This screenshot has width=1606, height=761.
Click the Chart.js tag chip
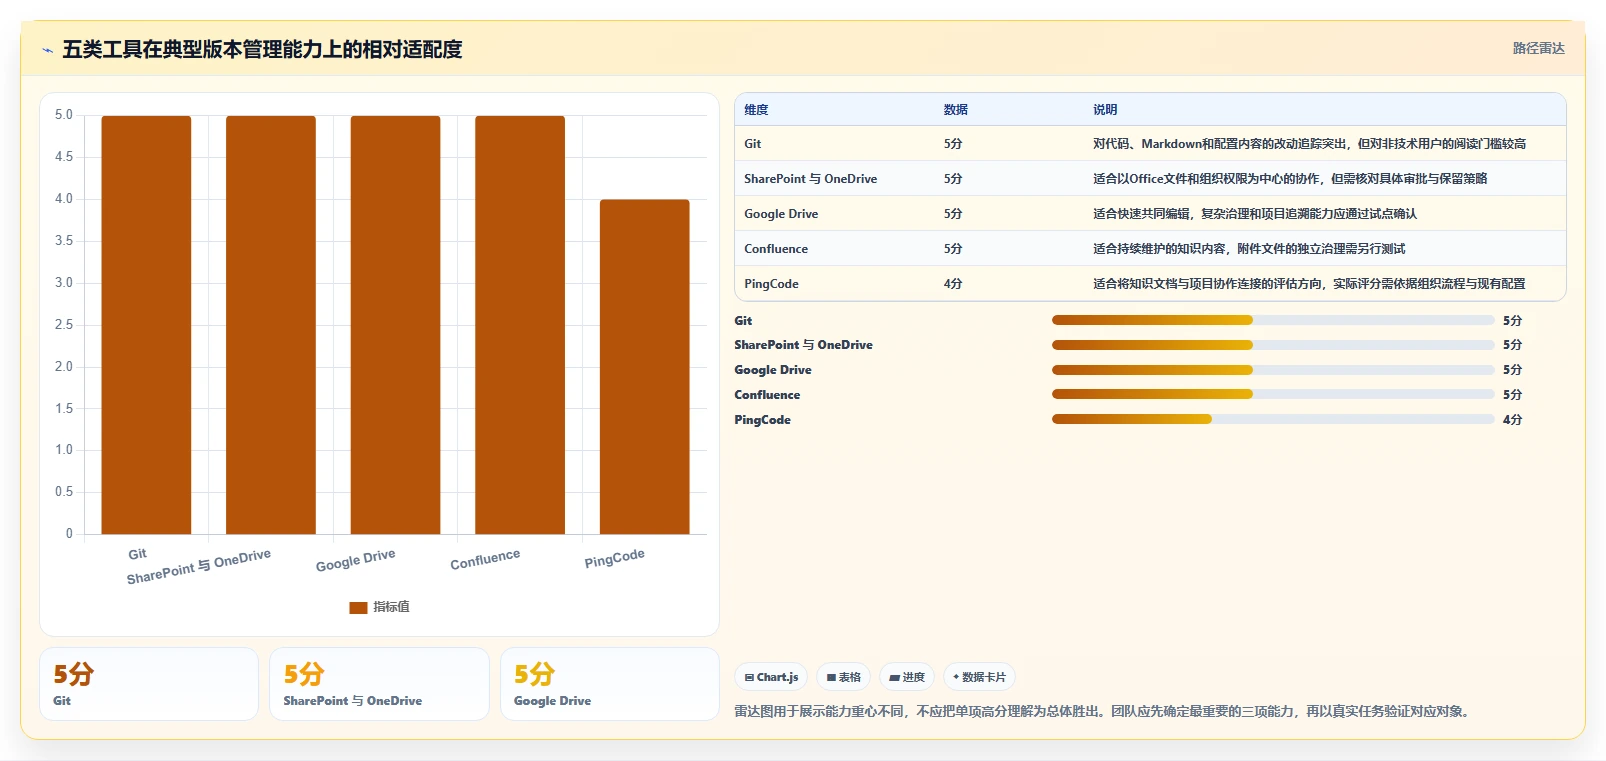click(x=771, y=677)
